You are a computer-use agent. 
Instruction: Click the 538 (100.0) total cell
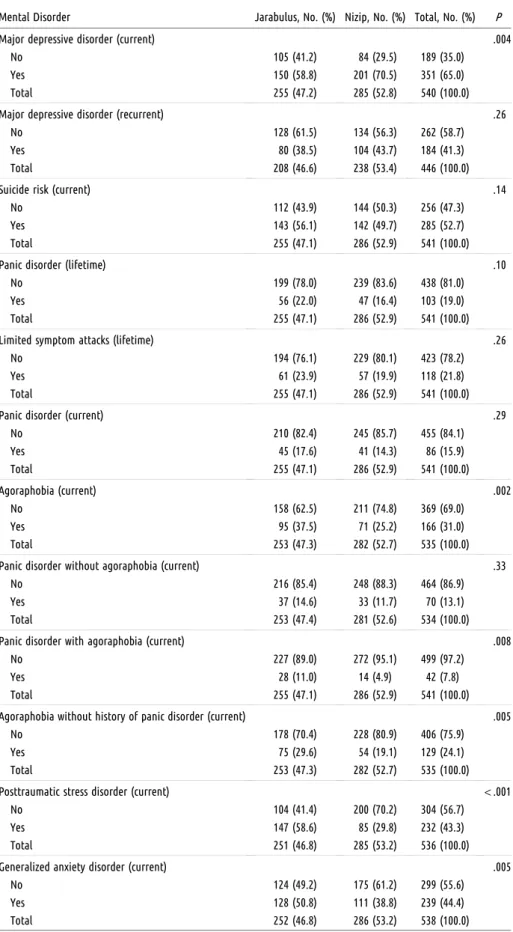click(x=442, y=921)
